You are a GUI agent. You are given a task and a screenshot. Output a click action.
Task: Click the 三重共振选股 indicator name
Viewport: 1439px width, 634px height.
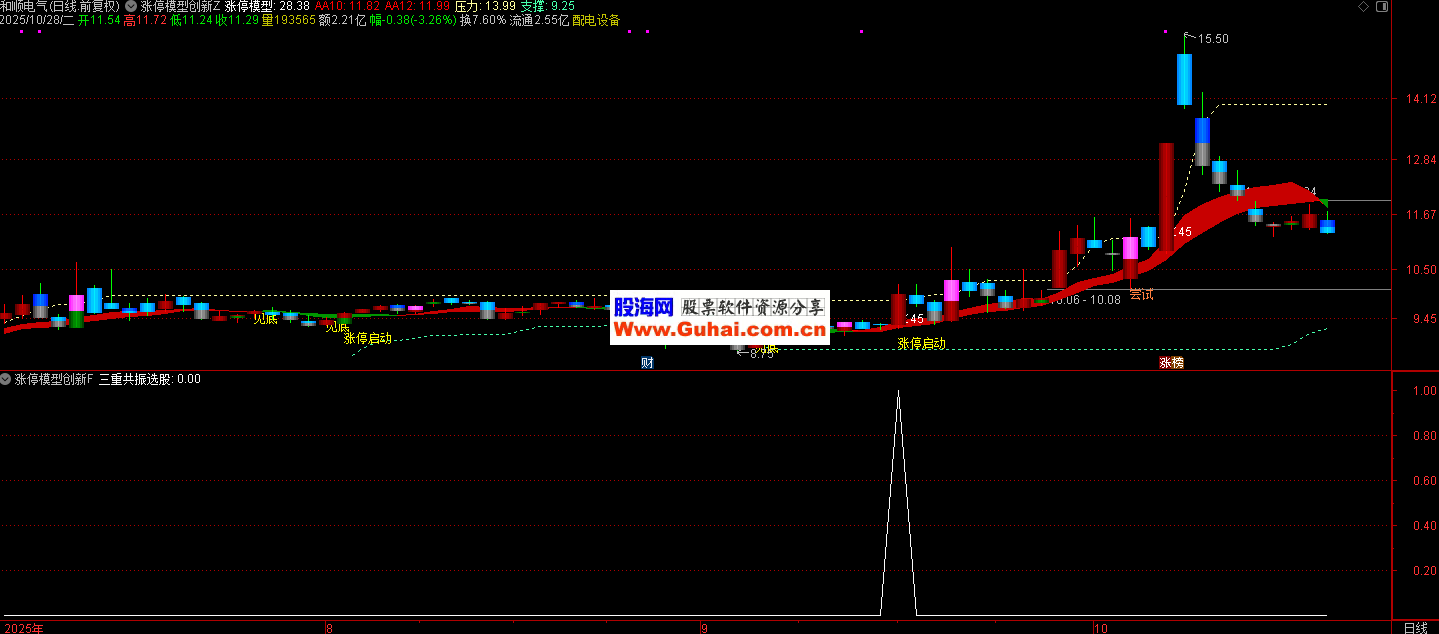tap(135, 379)
